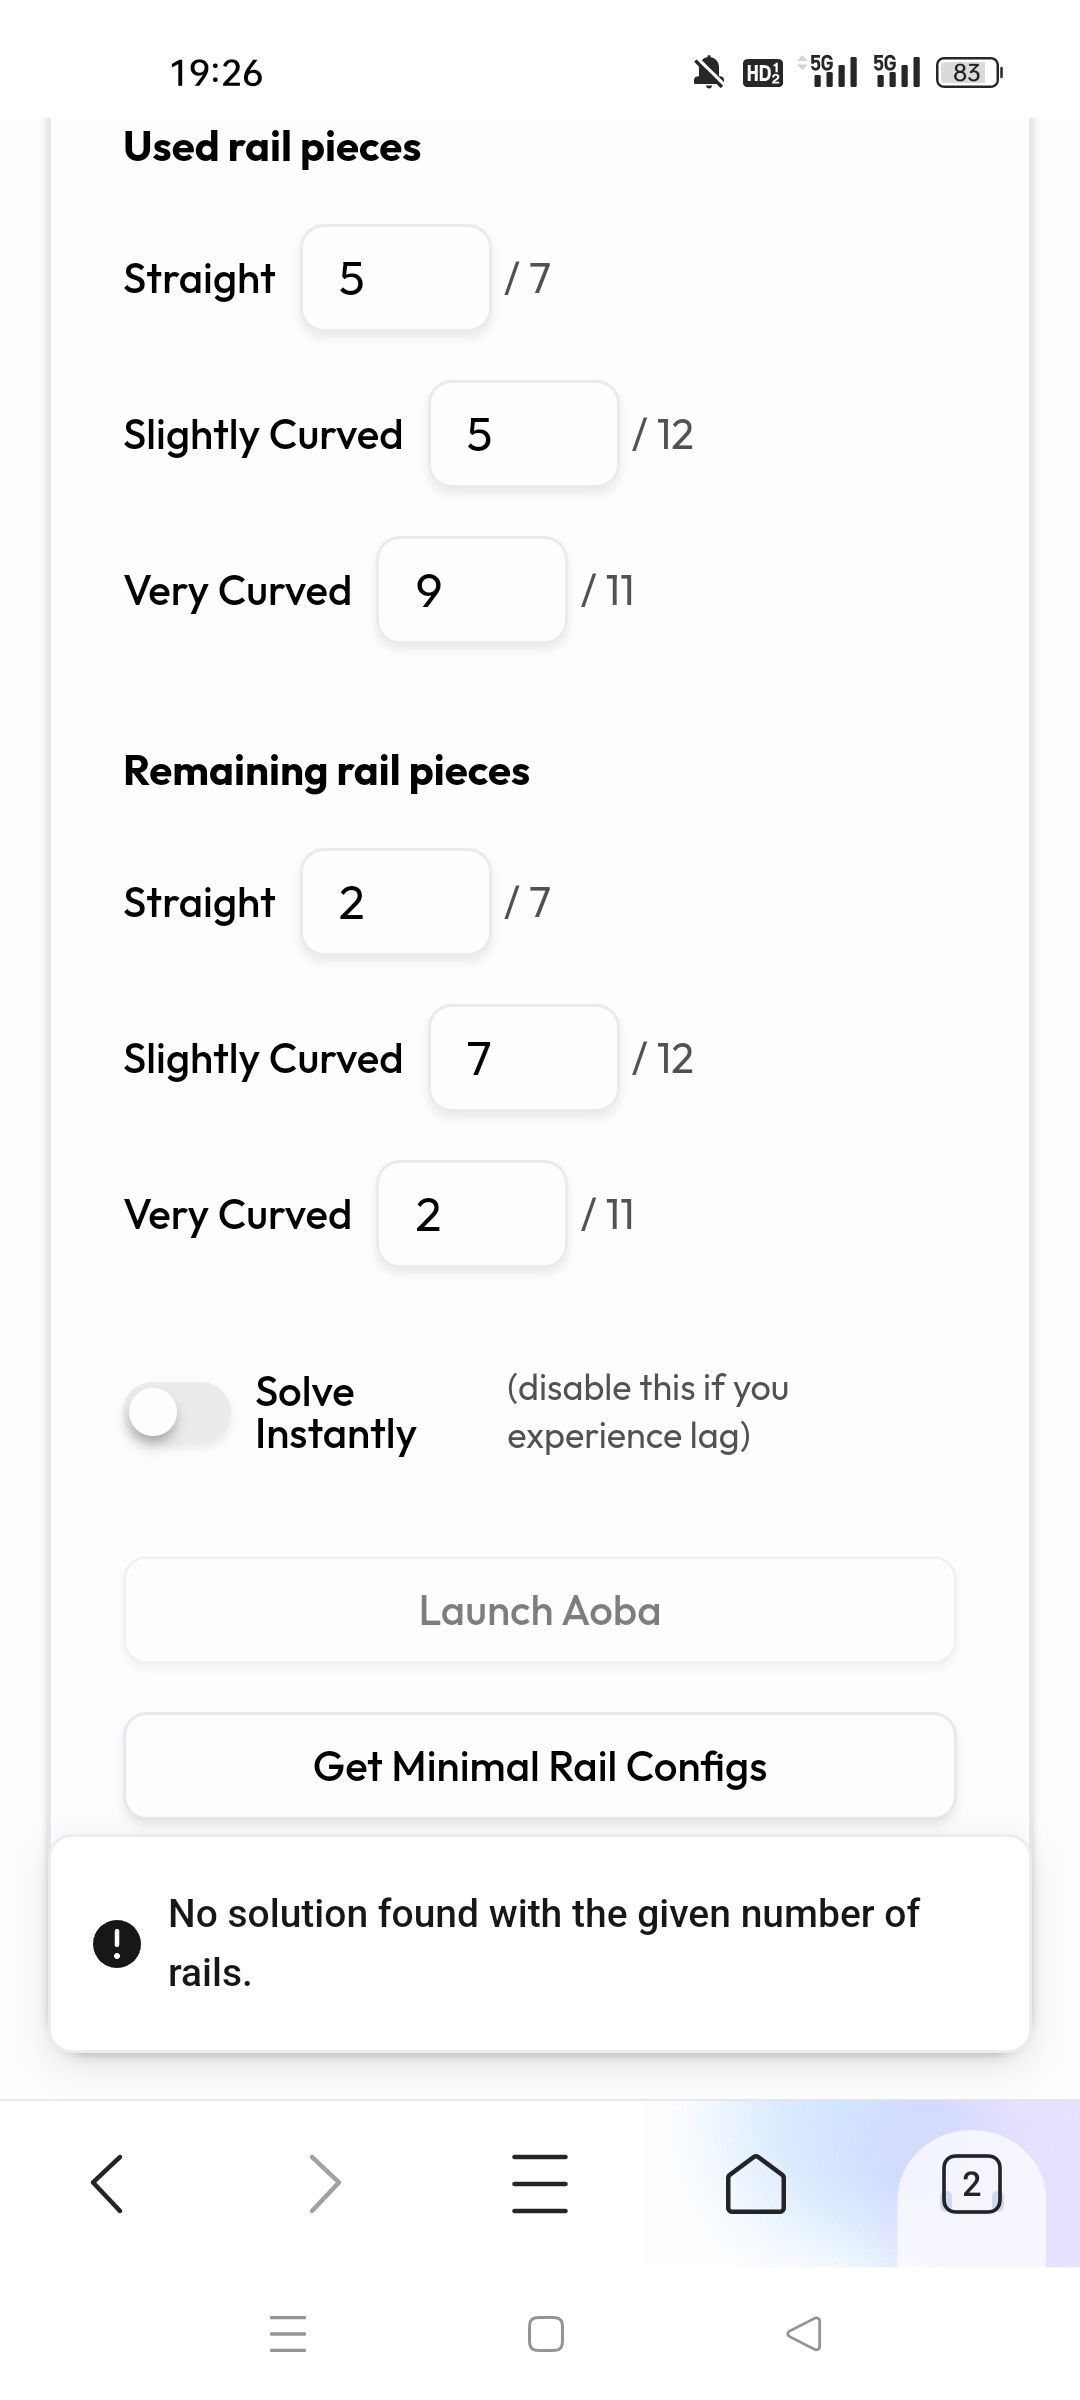The height and width of the screenshot is (2400, 1080).
Task: Tap the muted bell status icon
Action: pos(708,72)
